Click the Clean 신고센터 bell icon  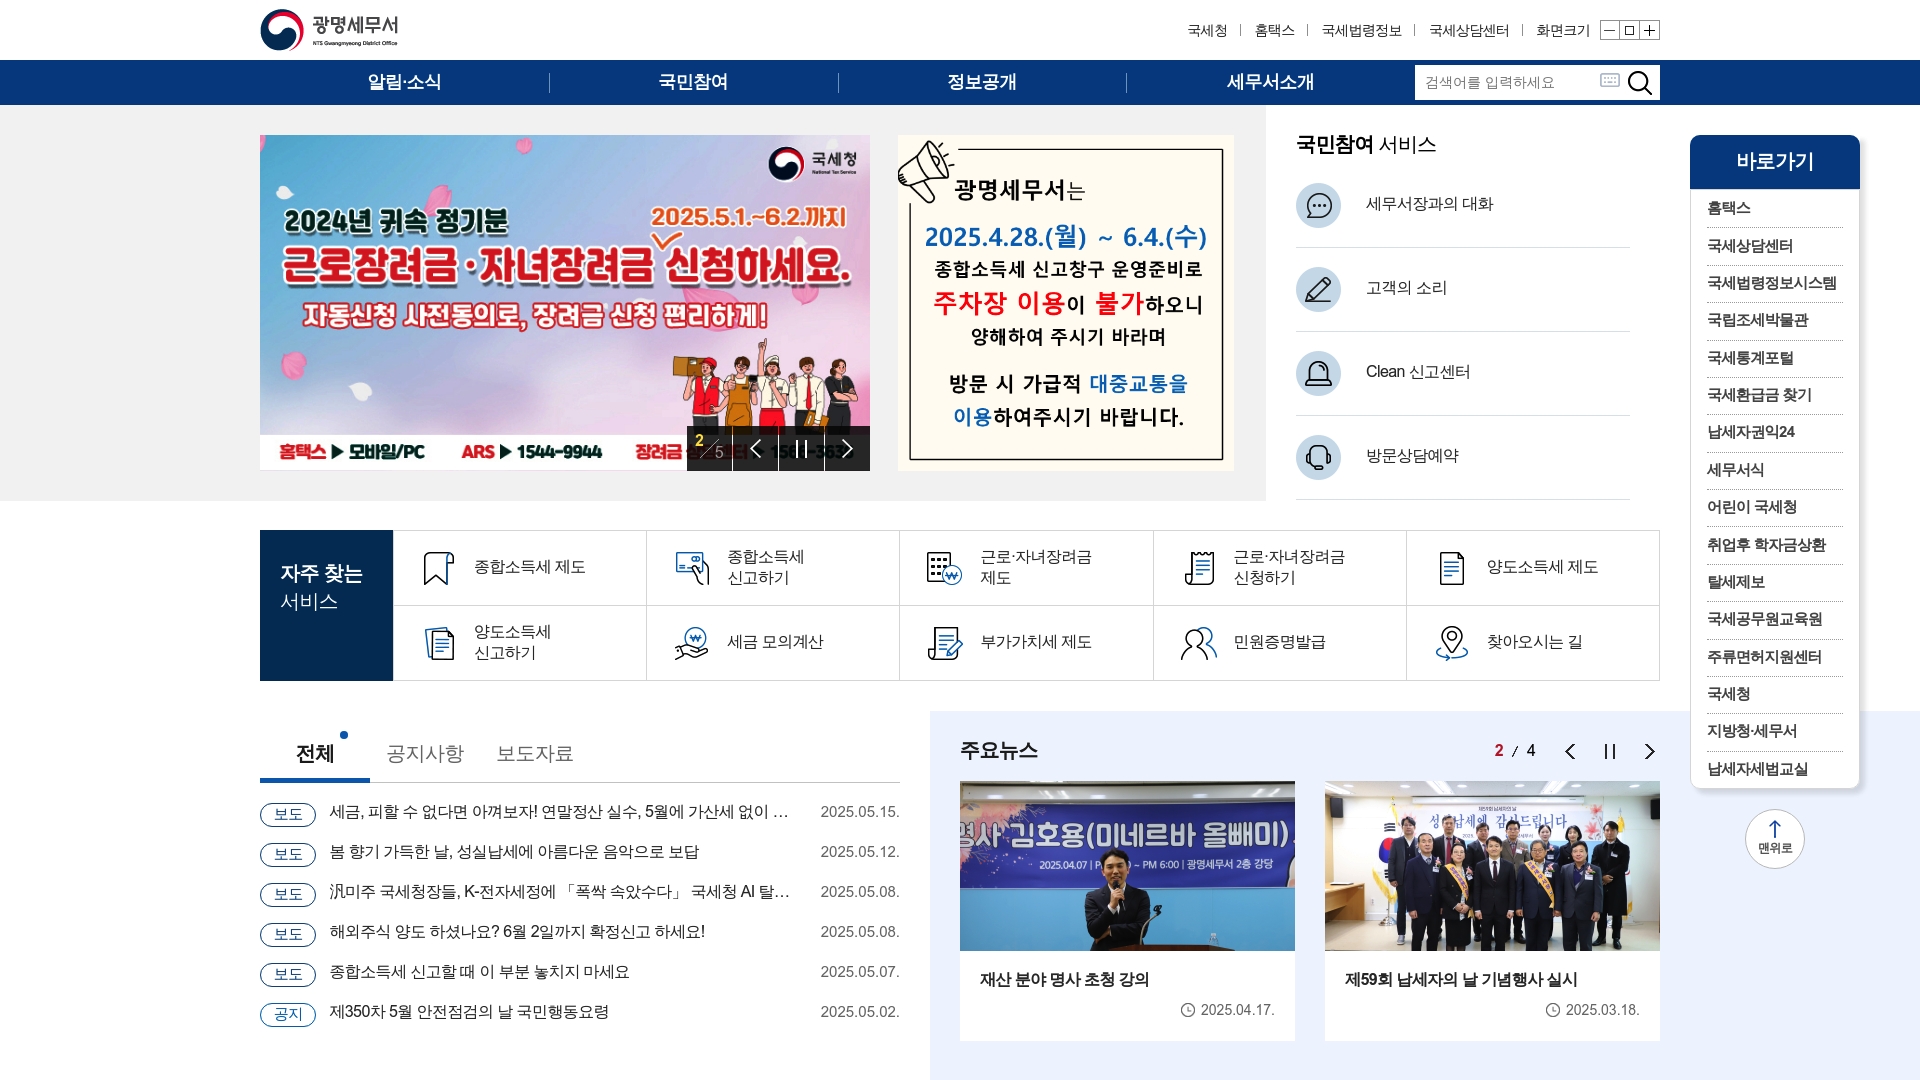pos(1318,373)
